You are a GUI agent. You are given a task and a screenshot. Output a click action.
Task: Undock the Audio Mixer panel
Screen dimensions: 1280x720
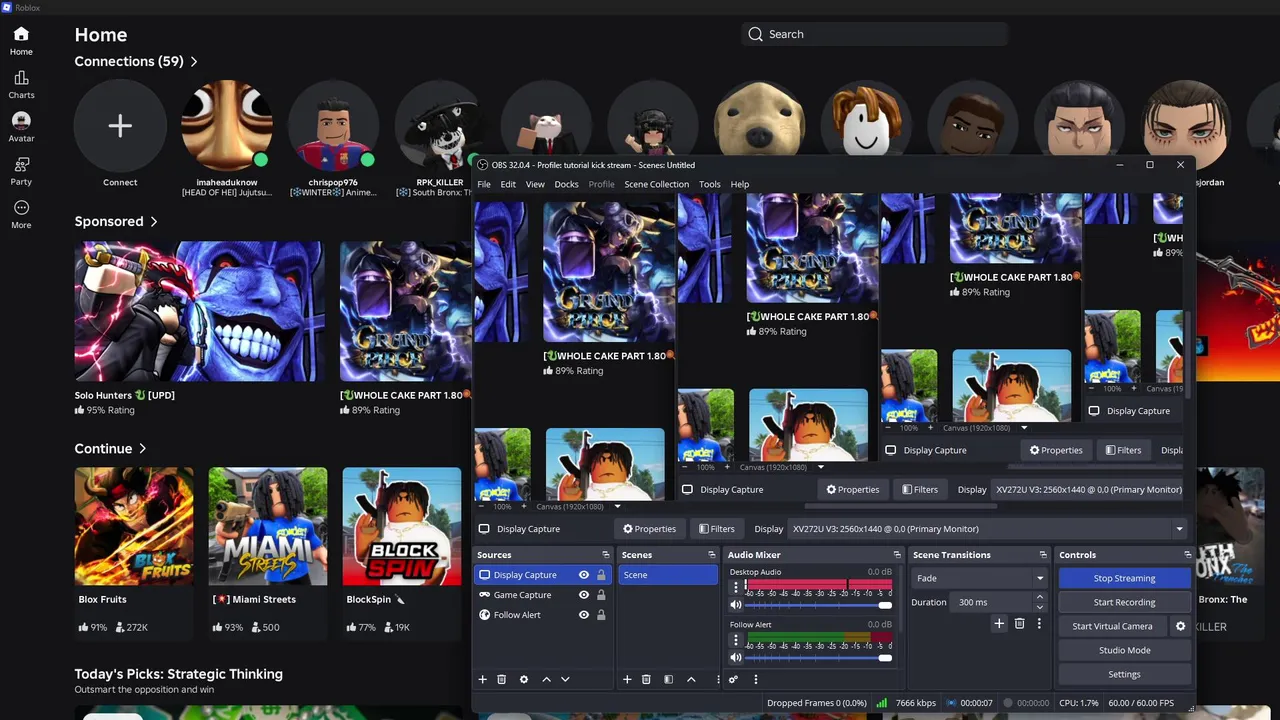[x=896, y=554]
